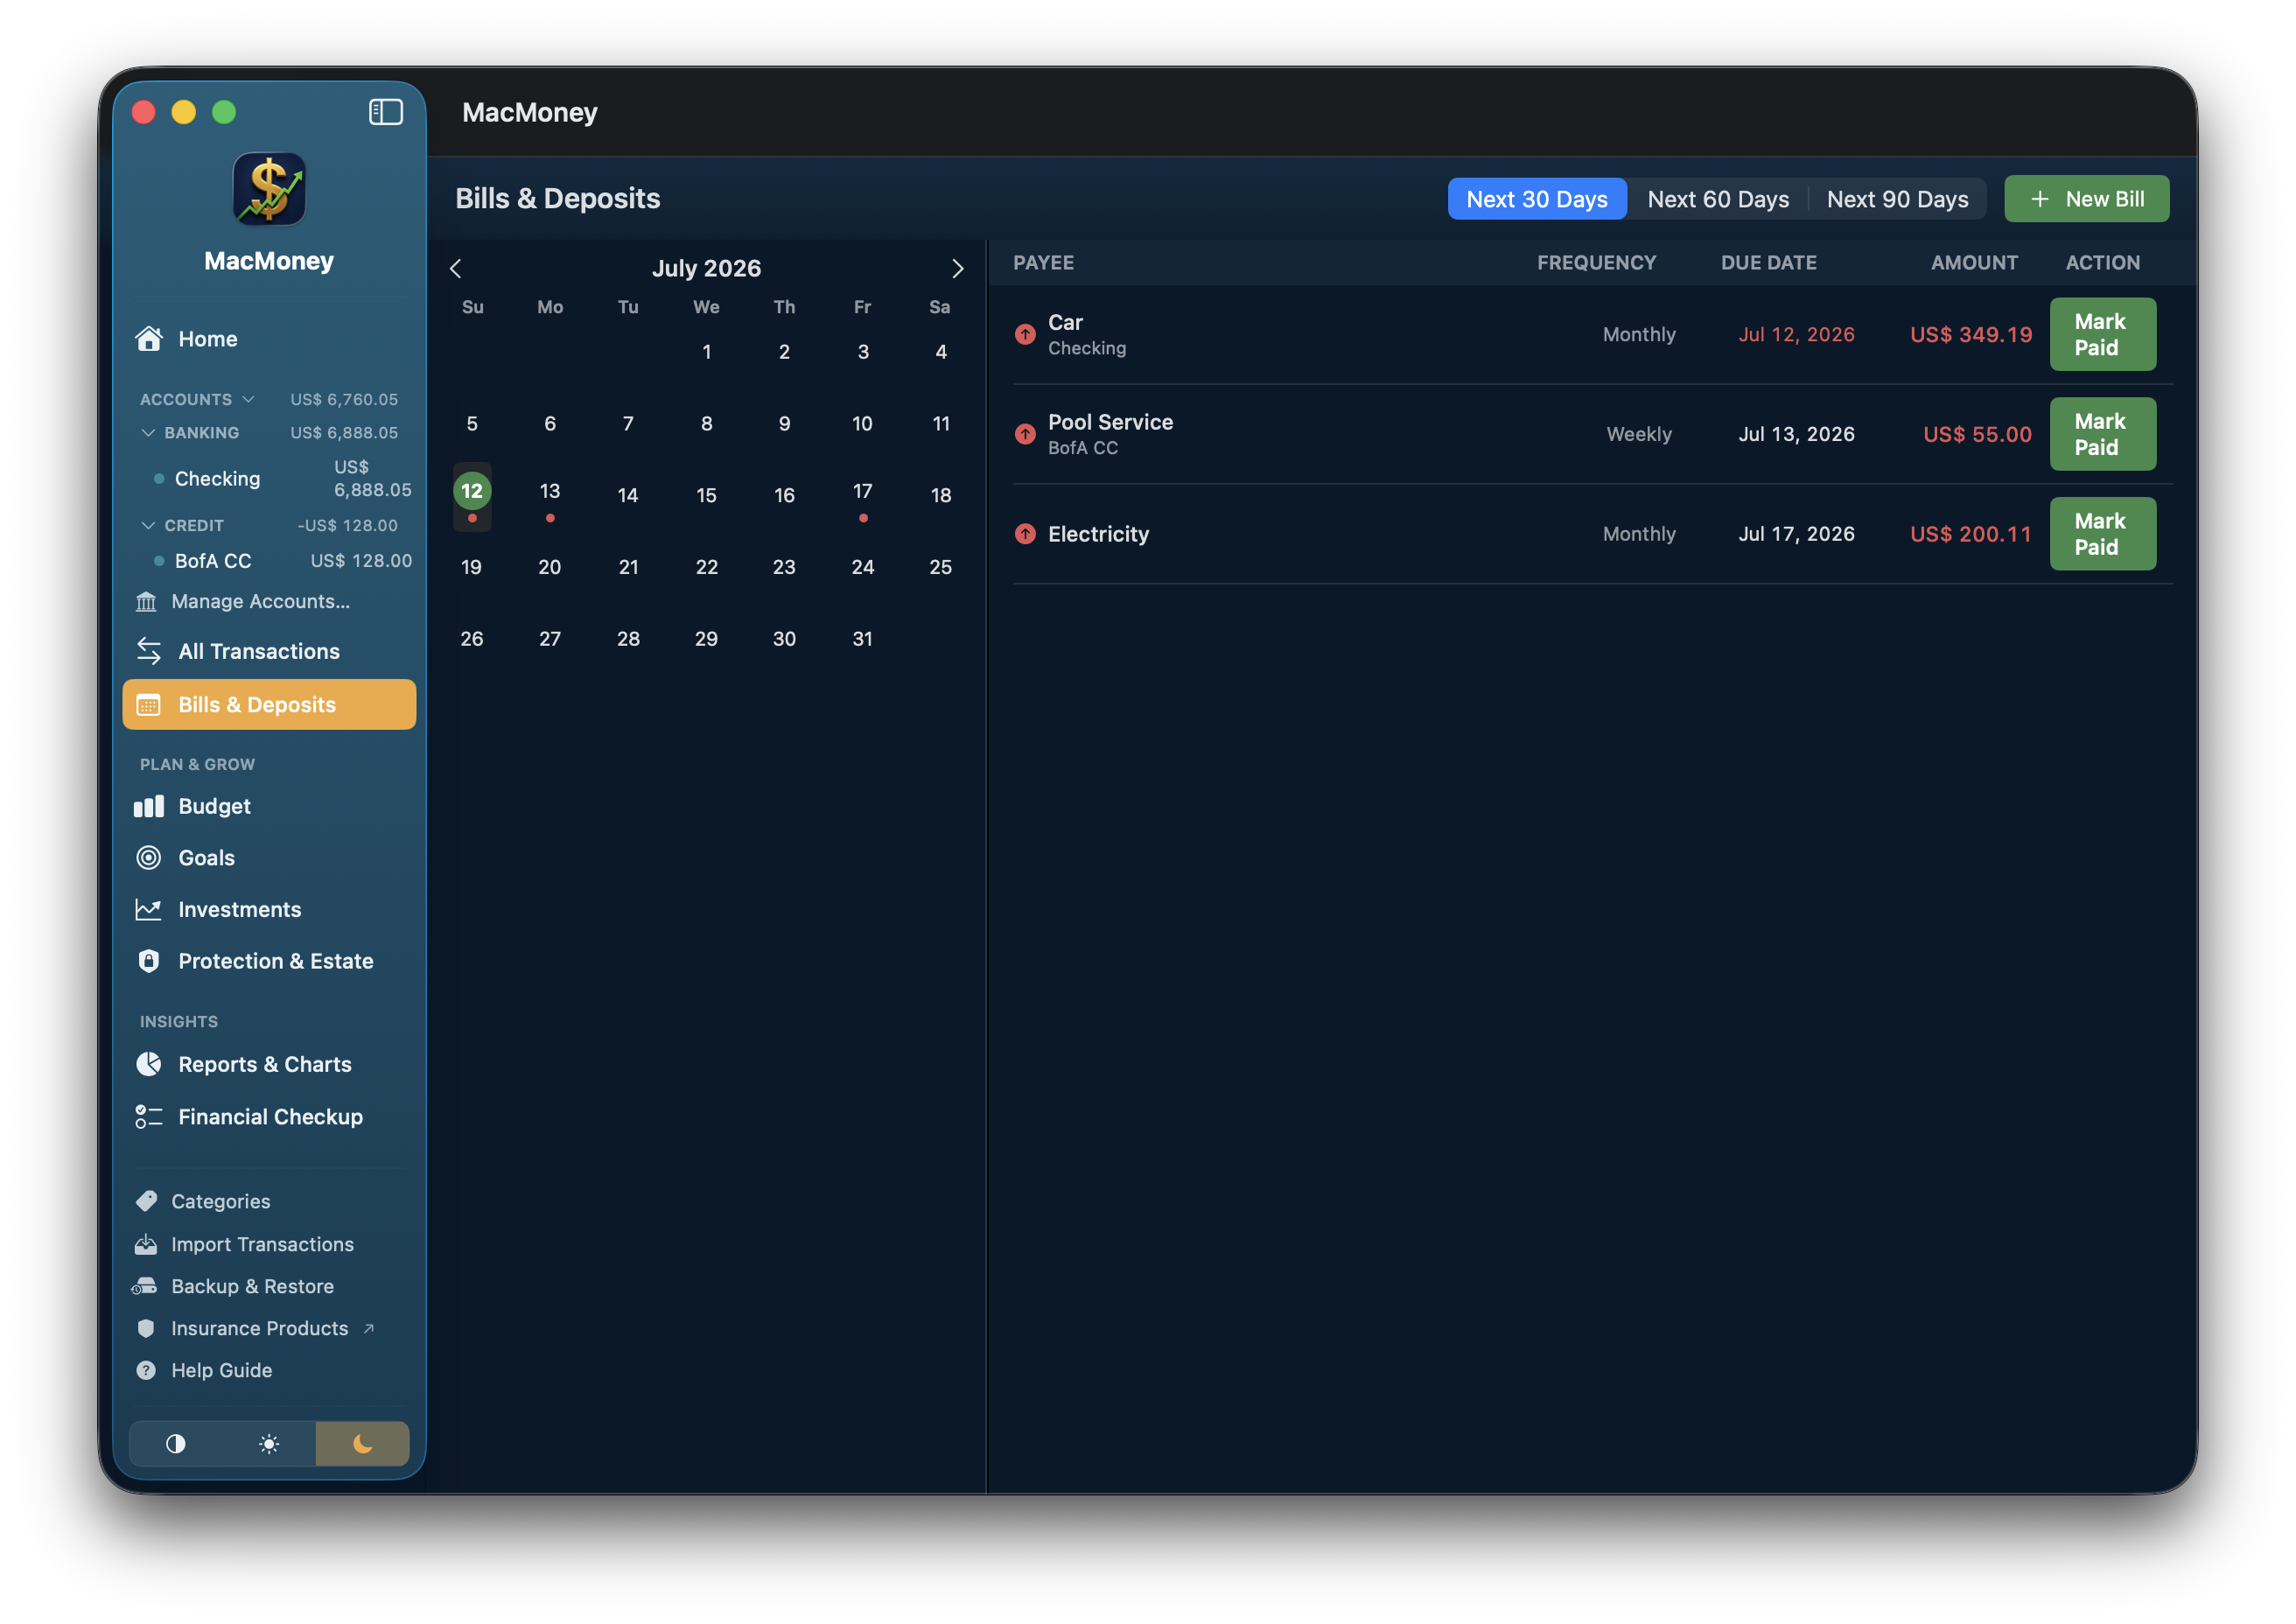Click the red arrow icon beside Pool Service

tap(1025, 434)
